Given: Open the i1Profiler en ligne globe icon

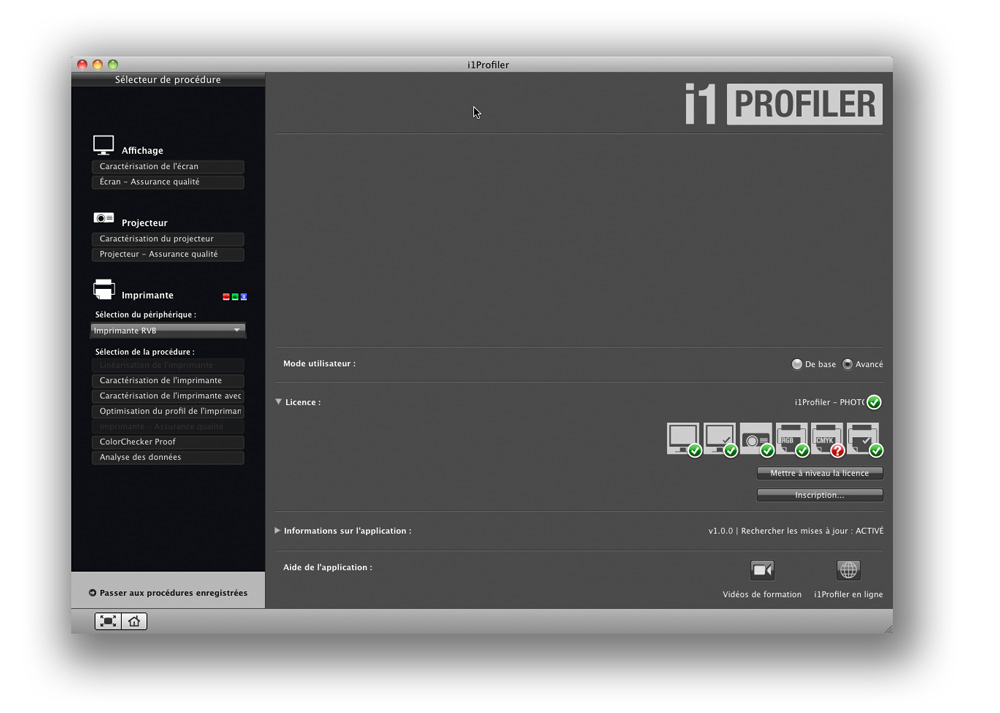Looking at the screenshot, I should tap(848, 570).
